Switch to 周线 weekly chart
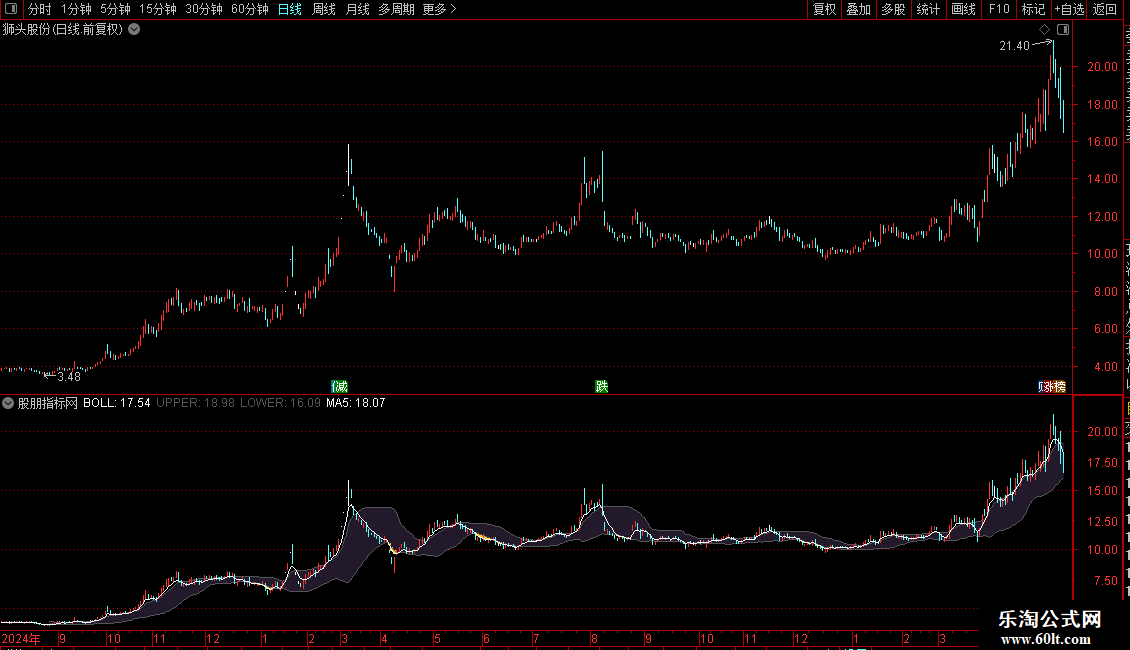 (x=324, y=9)
